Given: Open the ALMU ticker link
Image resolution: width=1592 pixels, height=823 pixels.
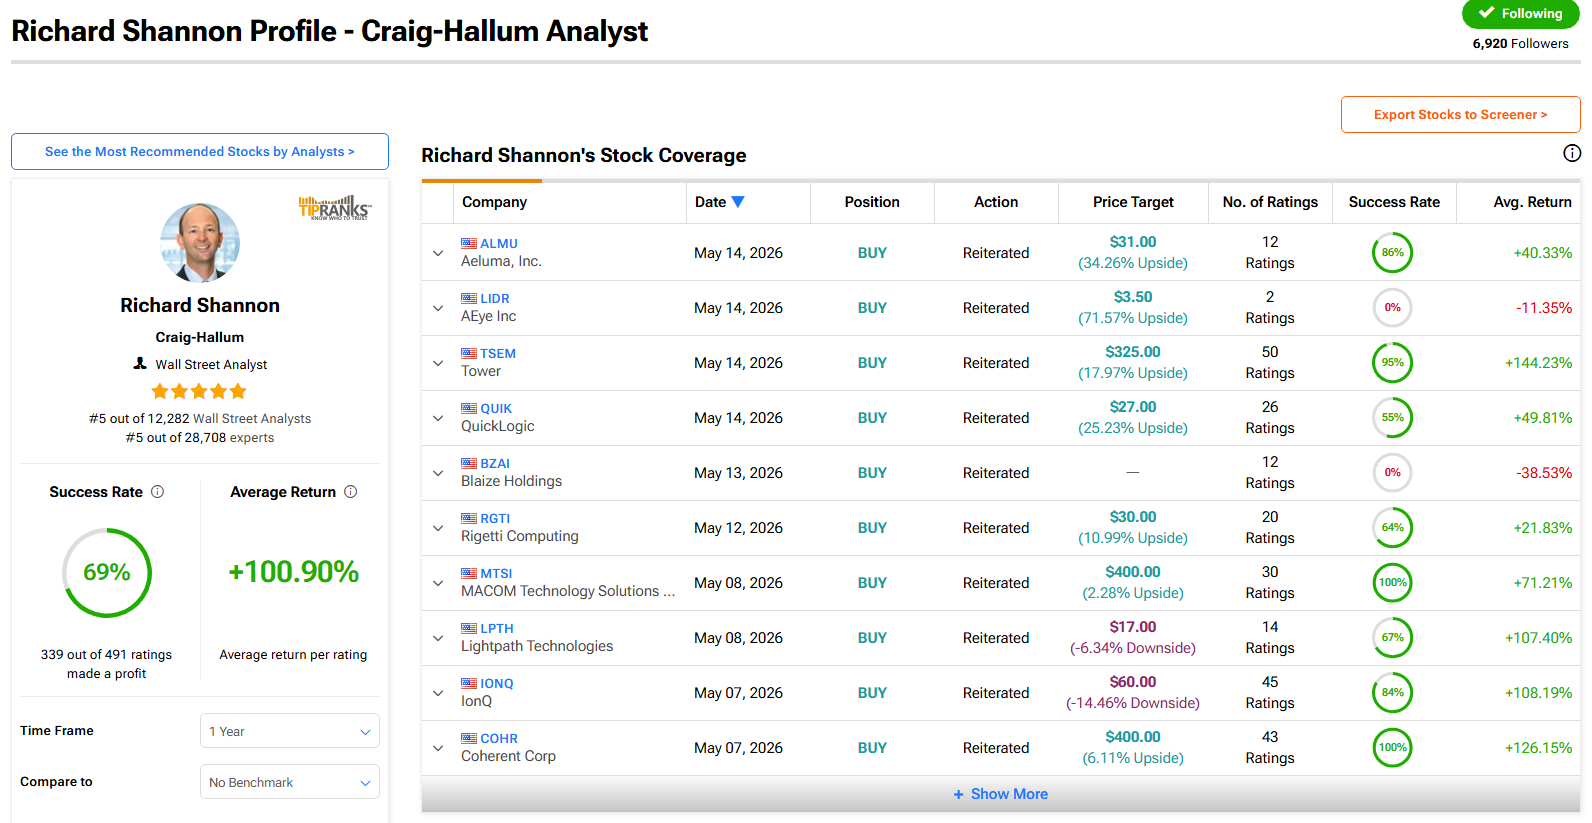Looking at the screenshot, I should click(x=499, y=244).
